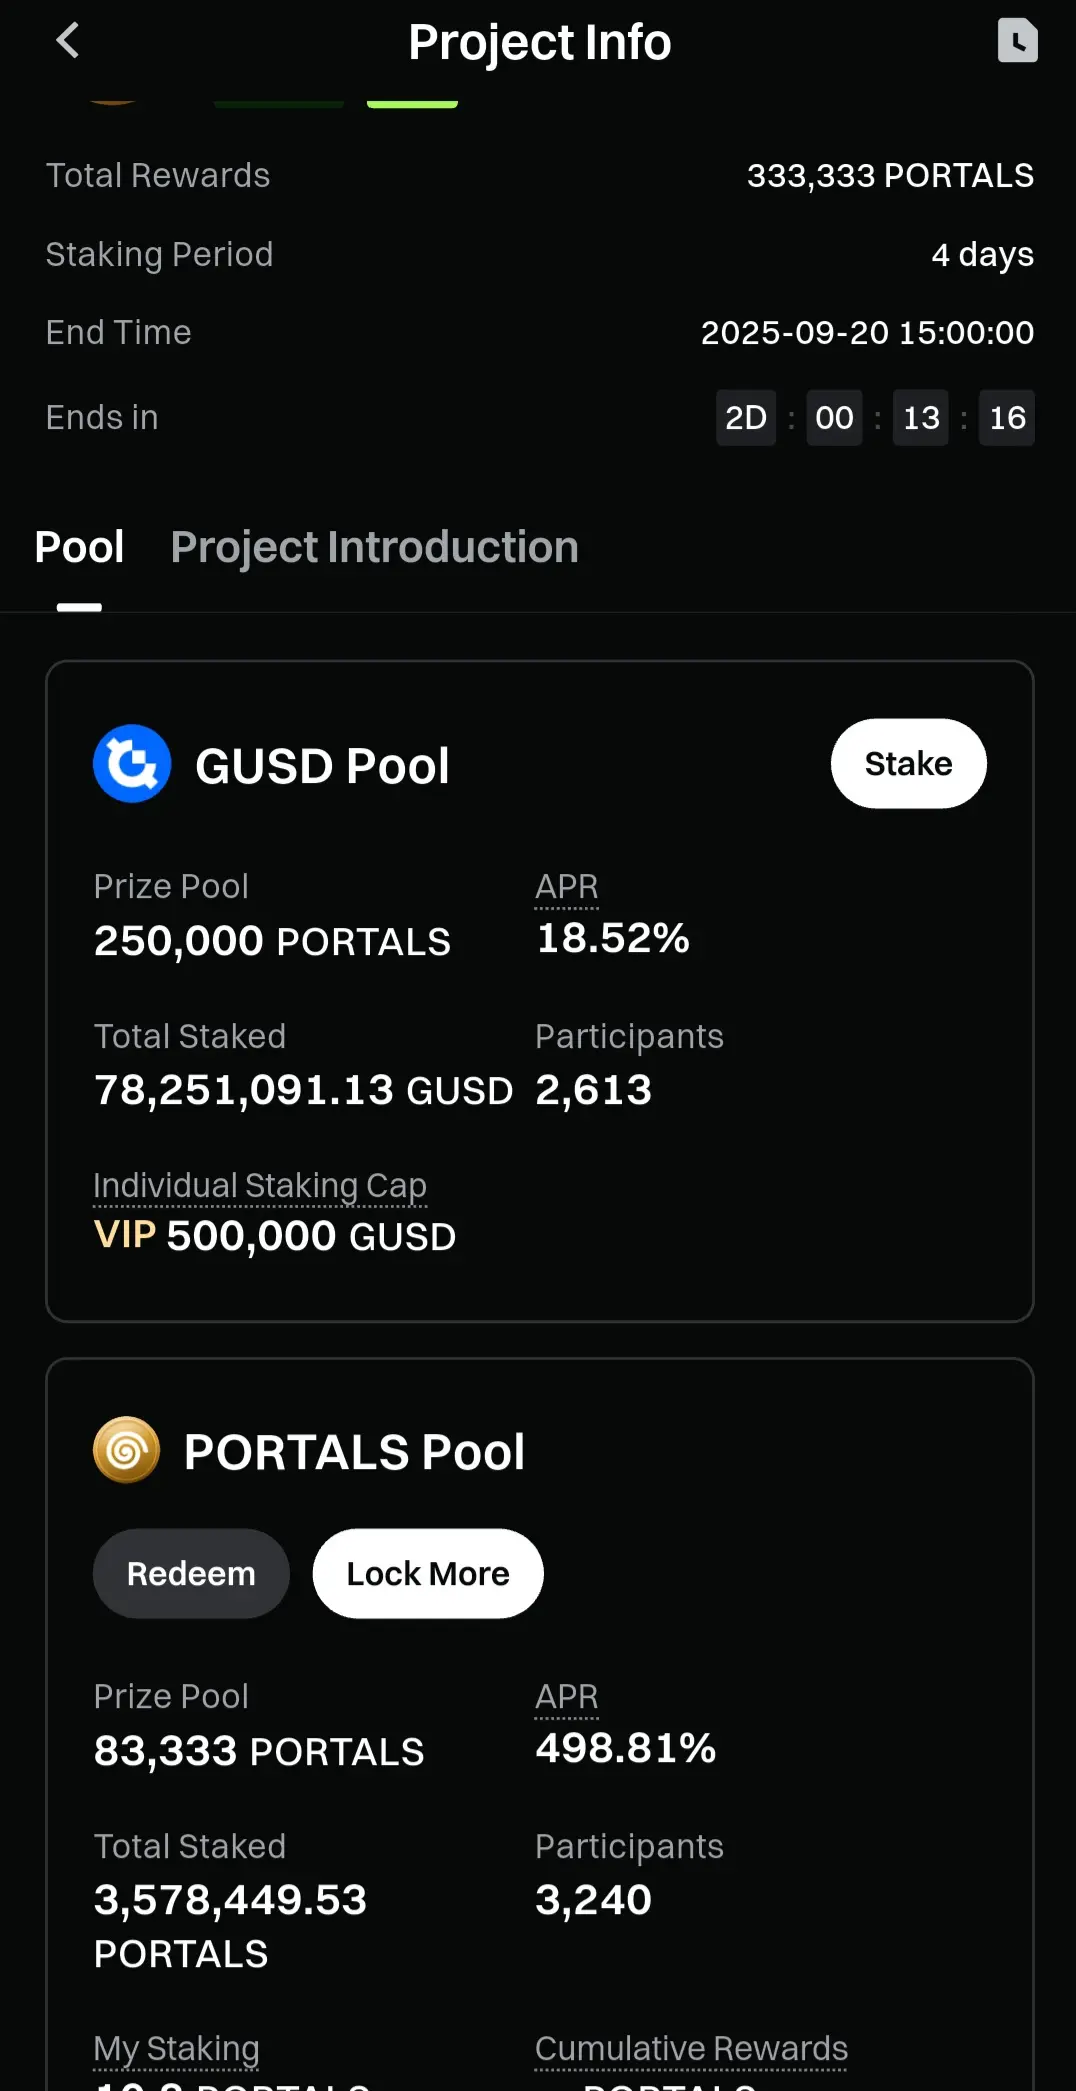Redeem from the PORTALS Pool
The height and width of the screenshot is (2091, 1076).
(191, 1574)
